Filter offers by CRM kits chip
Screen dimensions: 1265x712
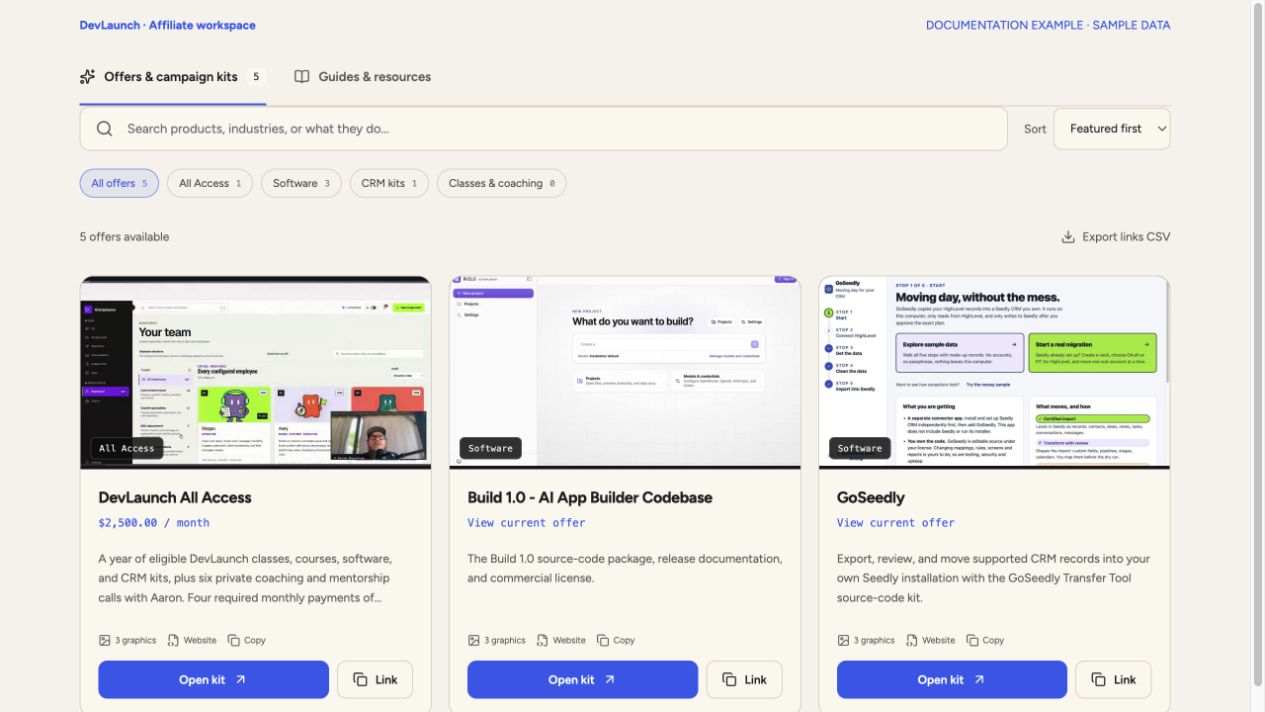389,183
